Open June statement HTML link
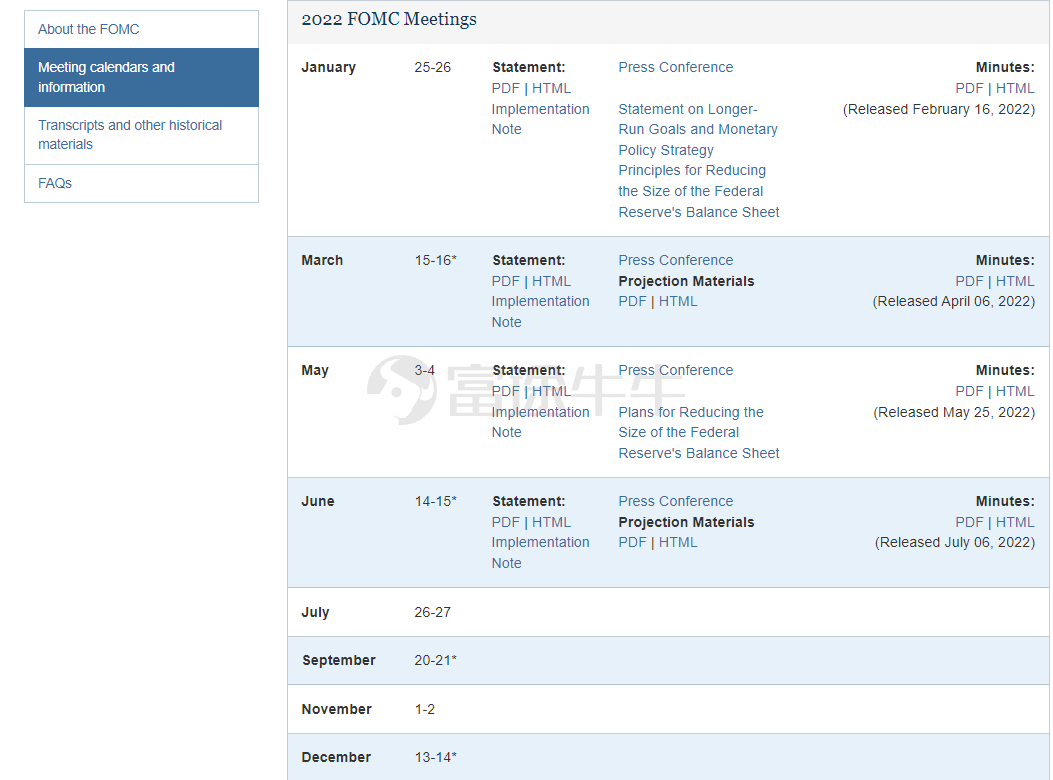 pyautogui.click(x=551, y=523)
